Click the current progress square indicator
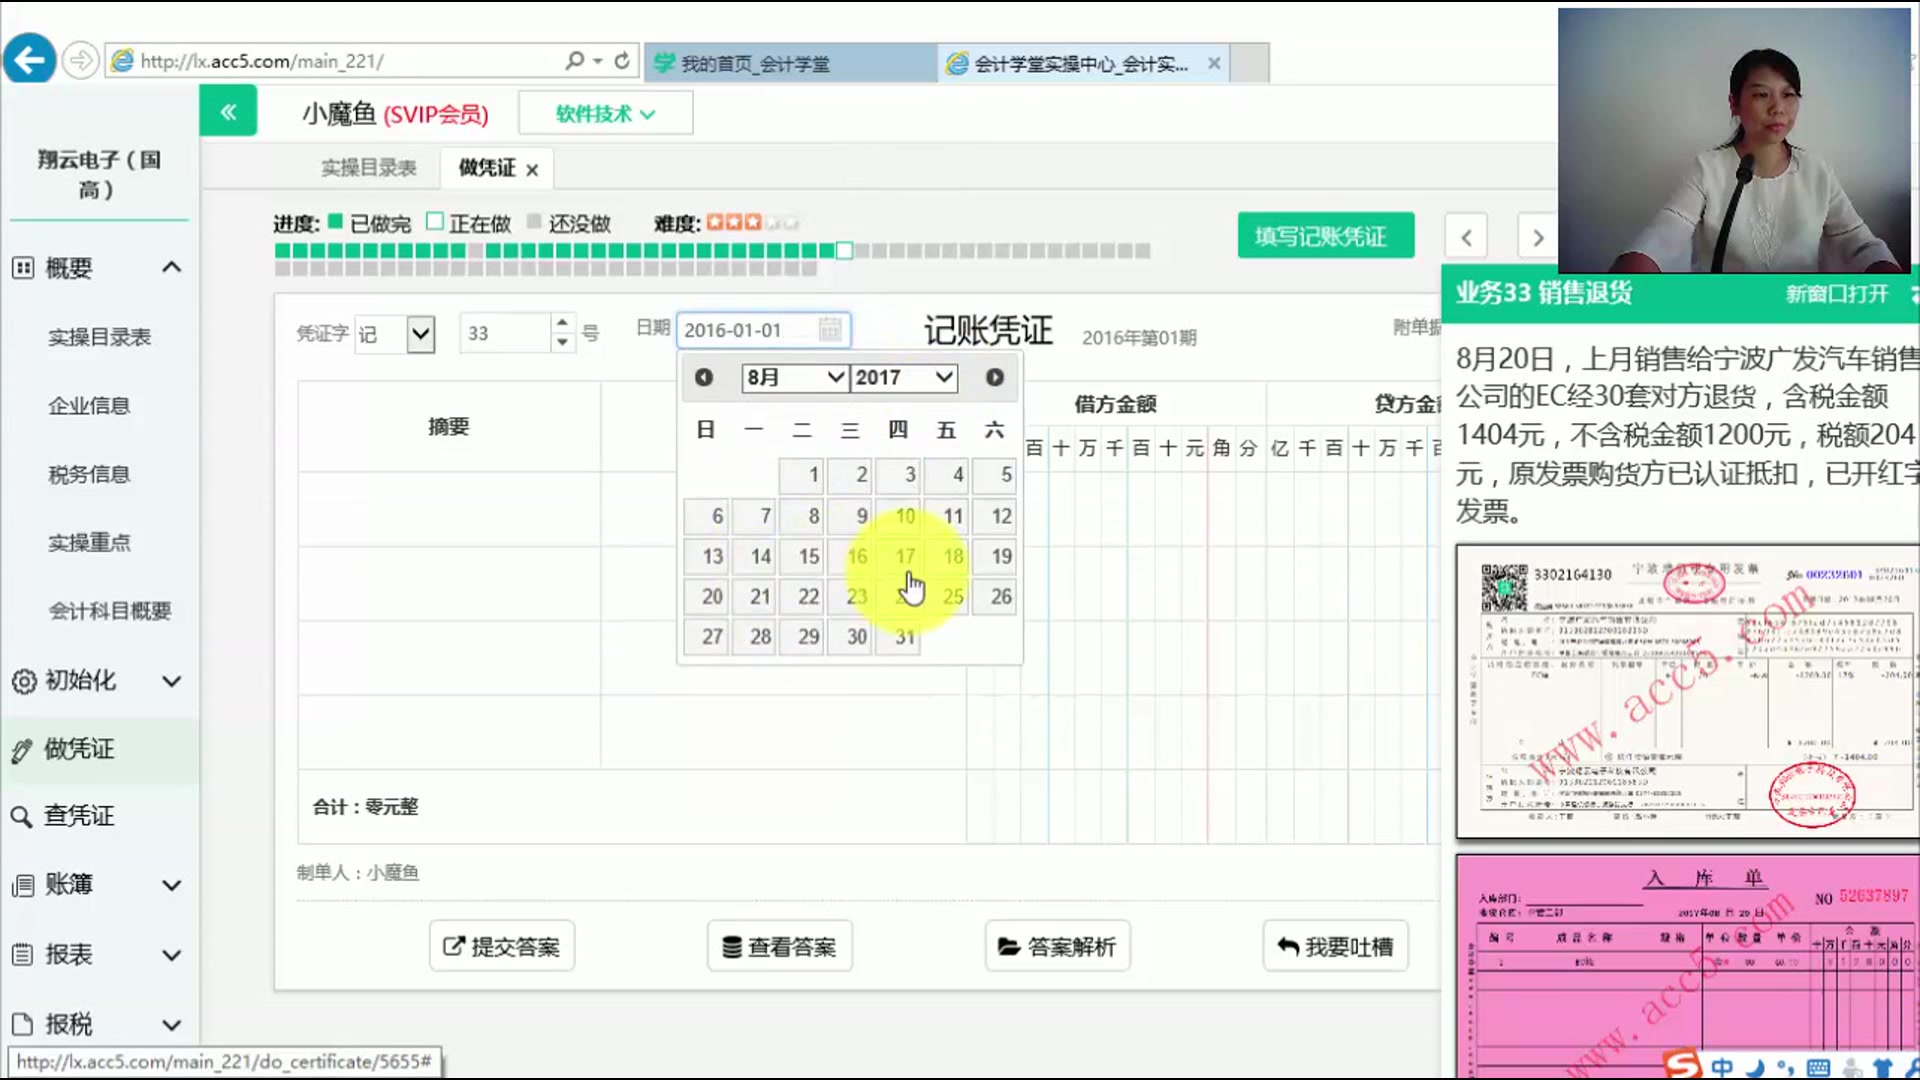Viewport: 1920px width, 1080px height. [x=844, y=250]
